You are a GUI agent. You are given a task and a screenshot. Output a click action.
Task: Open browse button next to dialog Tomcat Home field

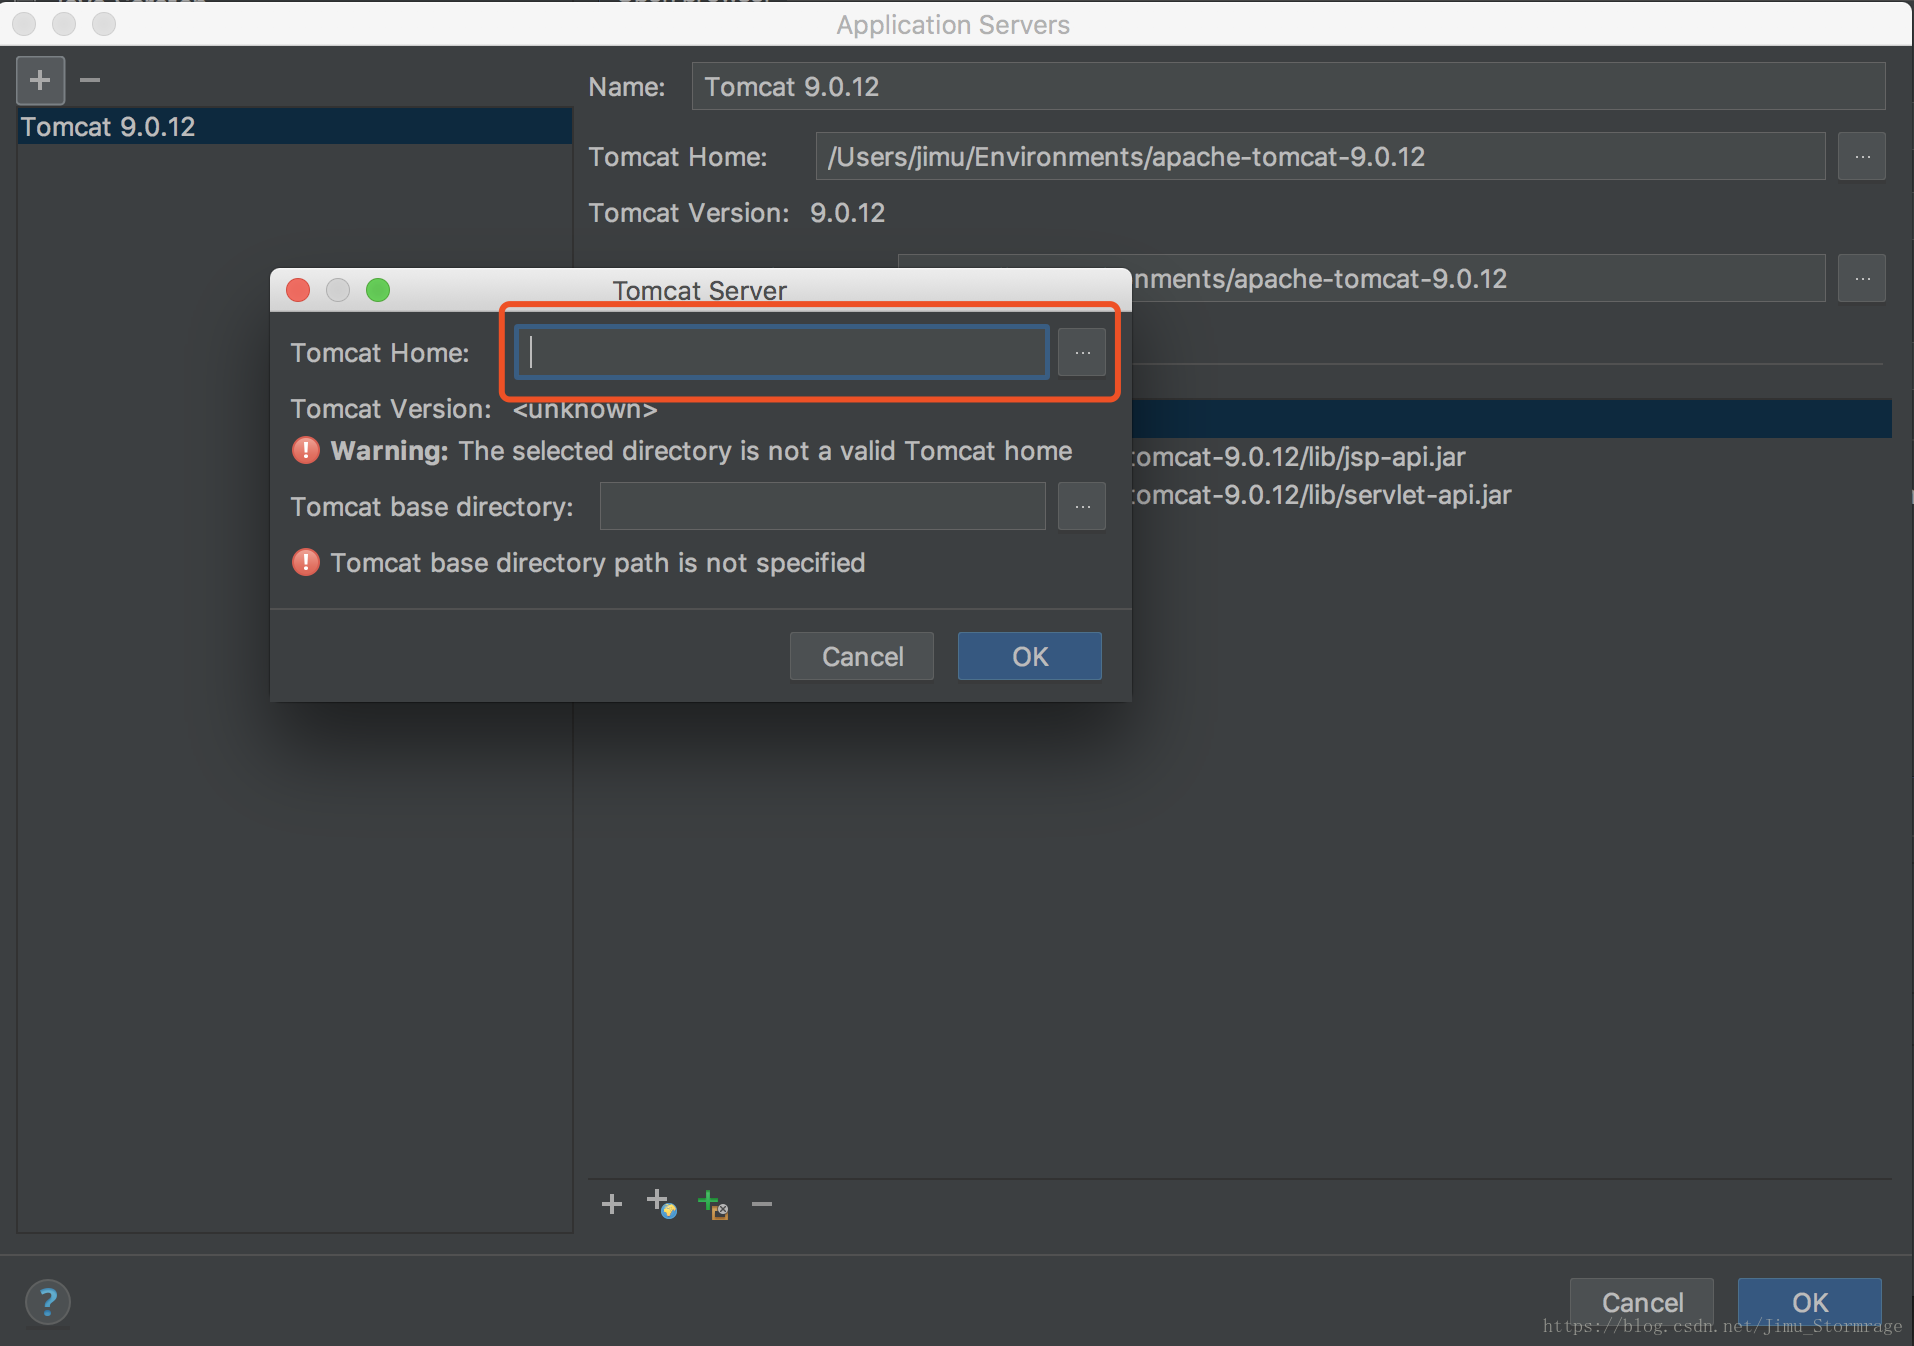click(x=1082, y=352)
